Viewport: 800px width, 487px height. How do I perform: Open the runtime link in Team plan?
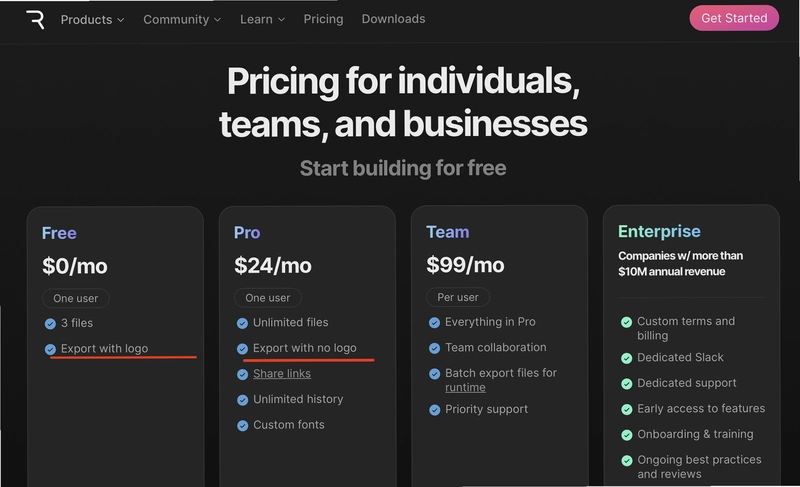(465, 388)
